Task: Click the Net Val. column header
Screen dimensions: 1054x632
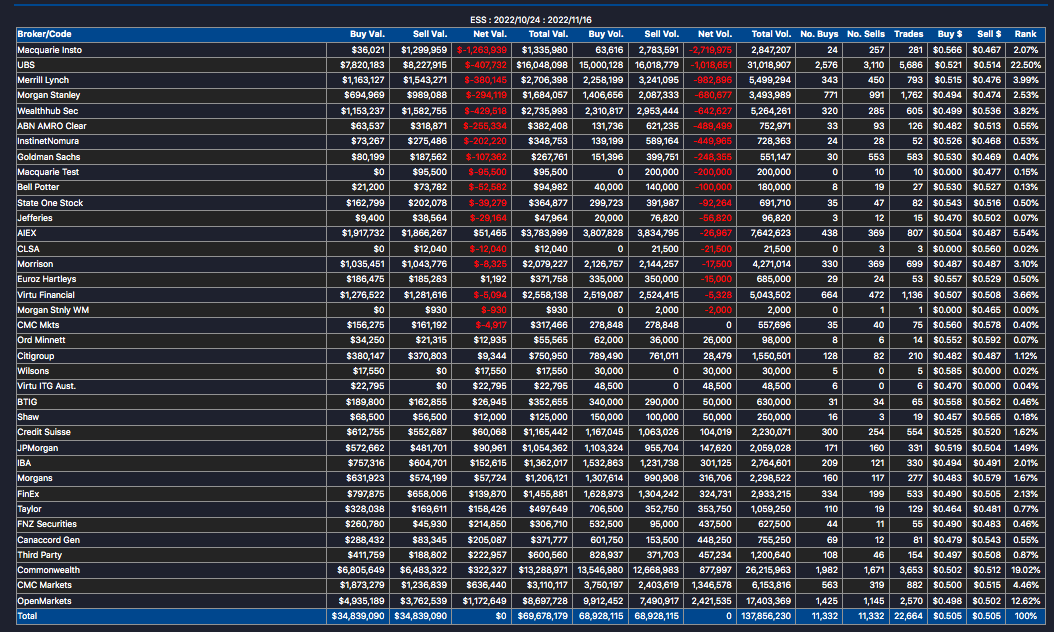Action: point(490,34)
